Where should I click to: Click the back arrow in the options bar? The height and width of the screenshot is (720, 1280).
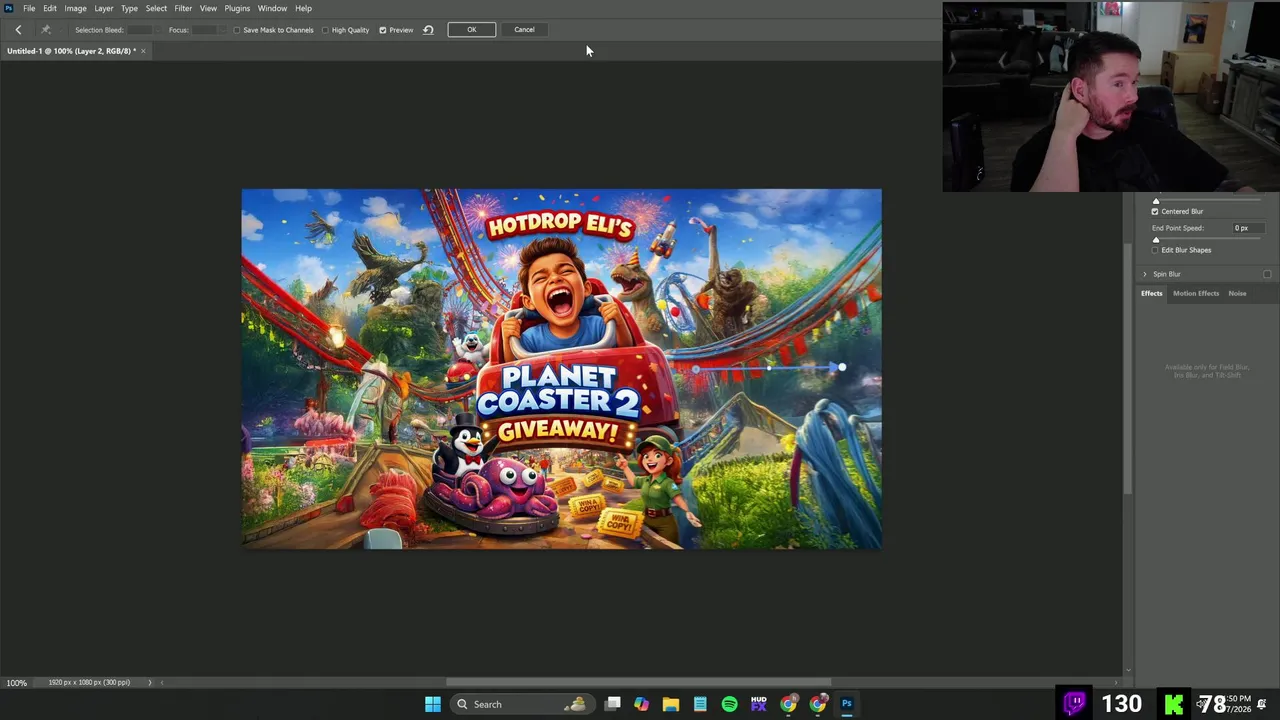pyautogui.click(x=18, y=30)
